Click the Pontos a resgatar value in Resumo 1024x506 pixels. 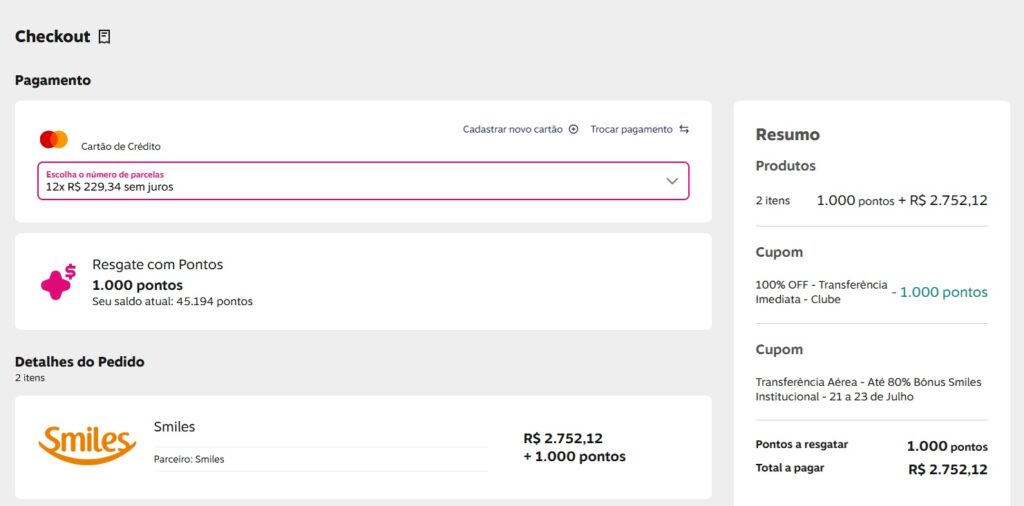pos(946,446)
